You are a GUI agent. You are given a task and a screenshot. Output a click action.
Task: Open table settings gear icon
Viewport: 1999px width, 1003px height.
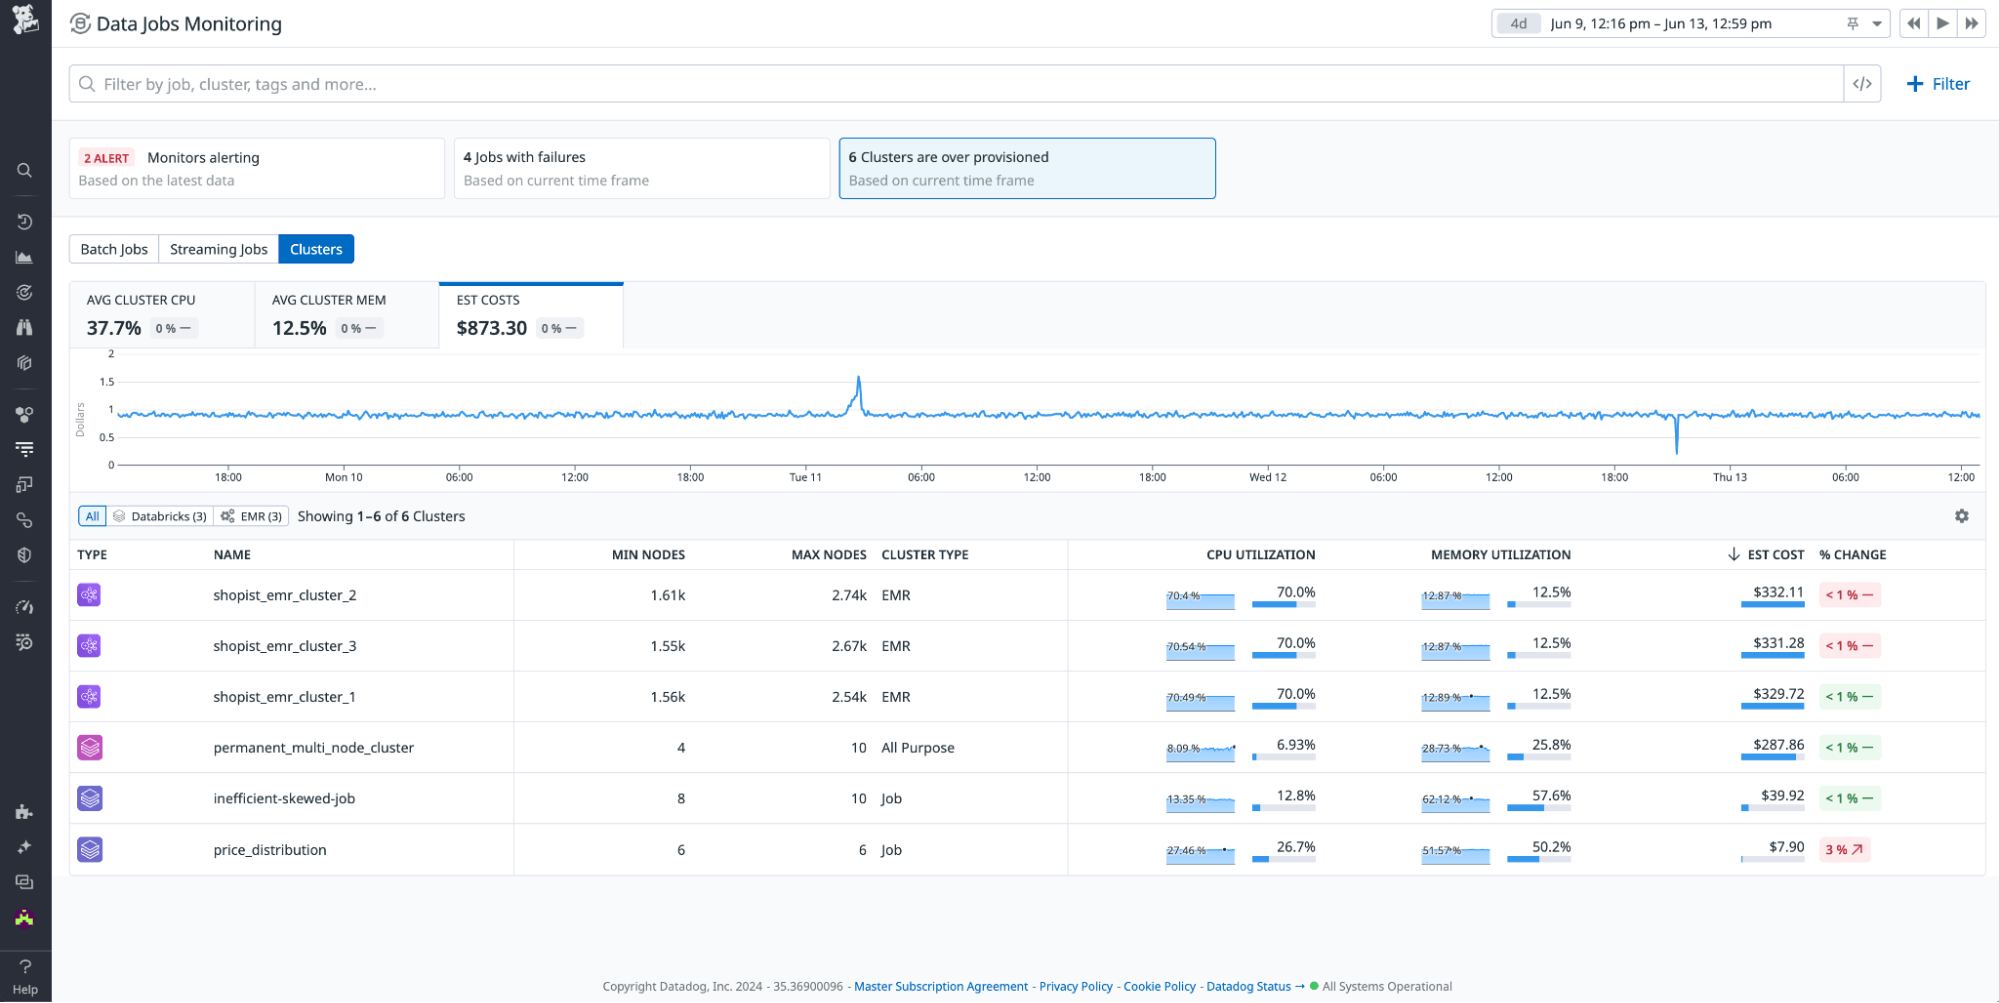coord(1961,516)
